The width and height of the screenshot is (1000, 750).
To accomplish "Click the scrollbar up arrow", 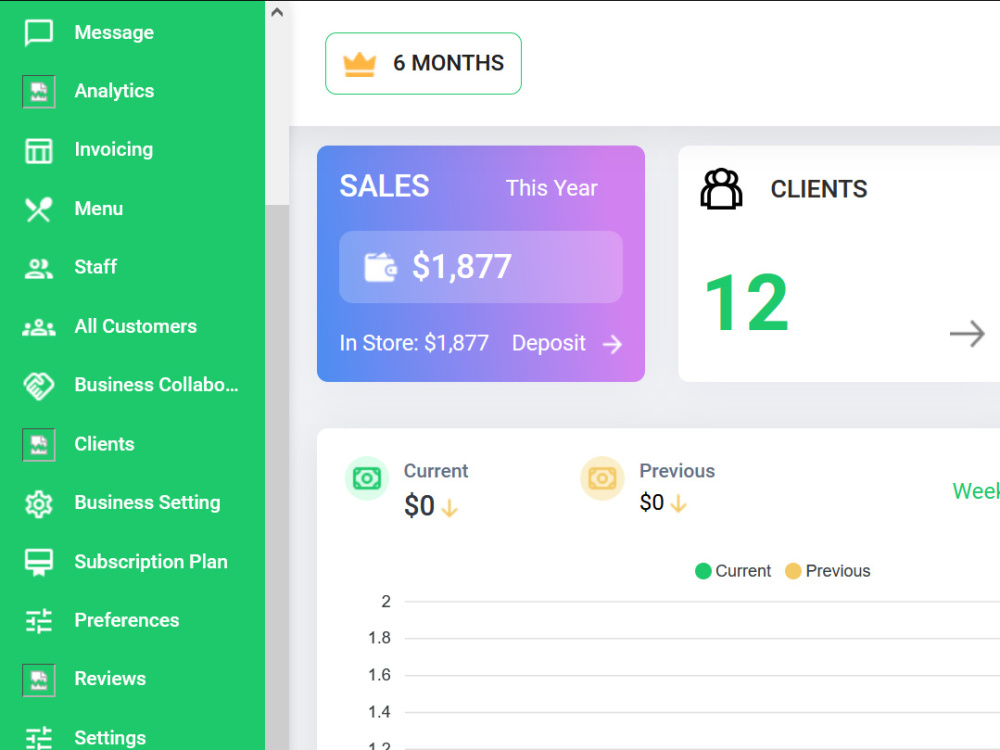I will click(277, 11).
